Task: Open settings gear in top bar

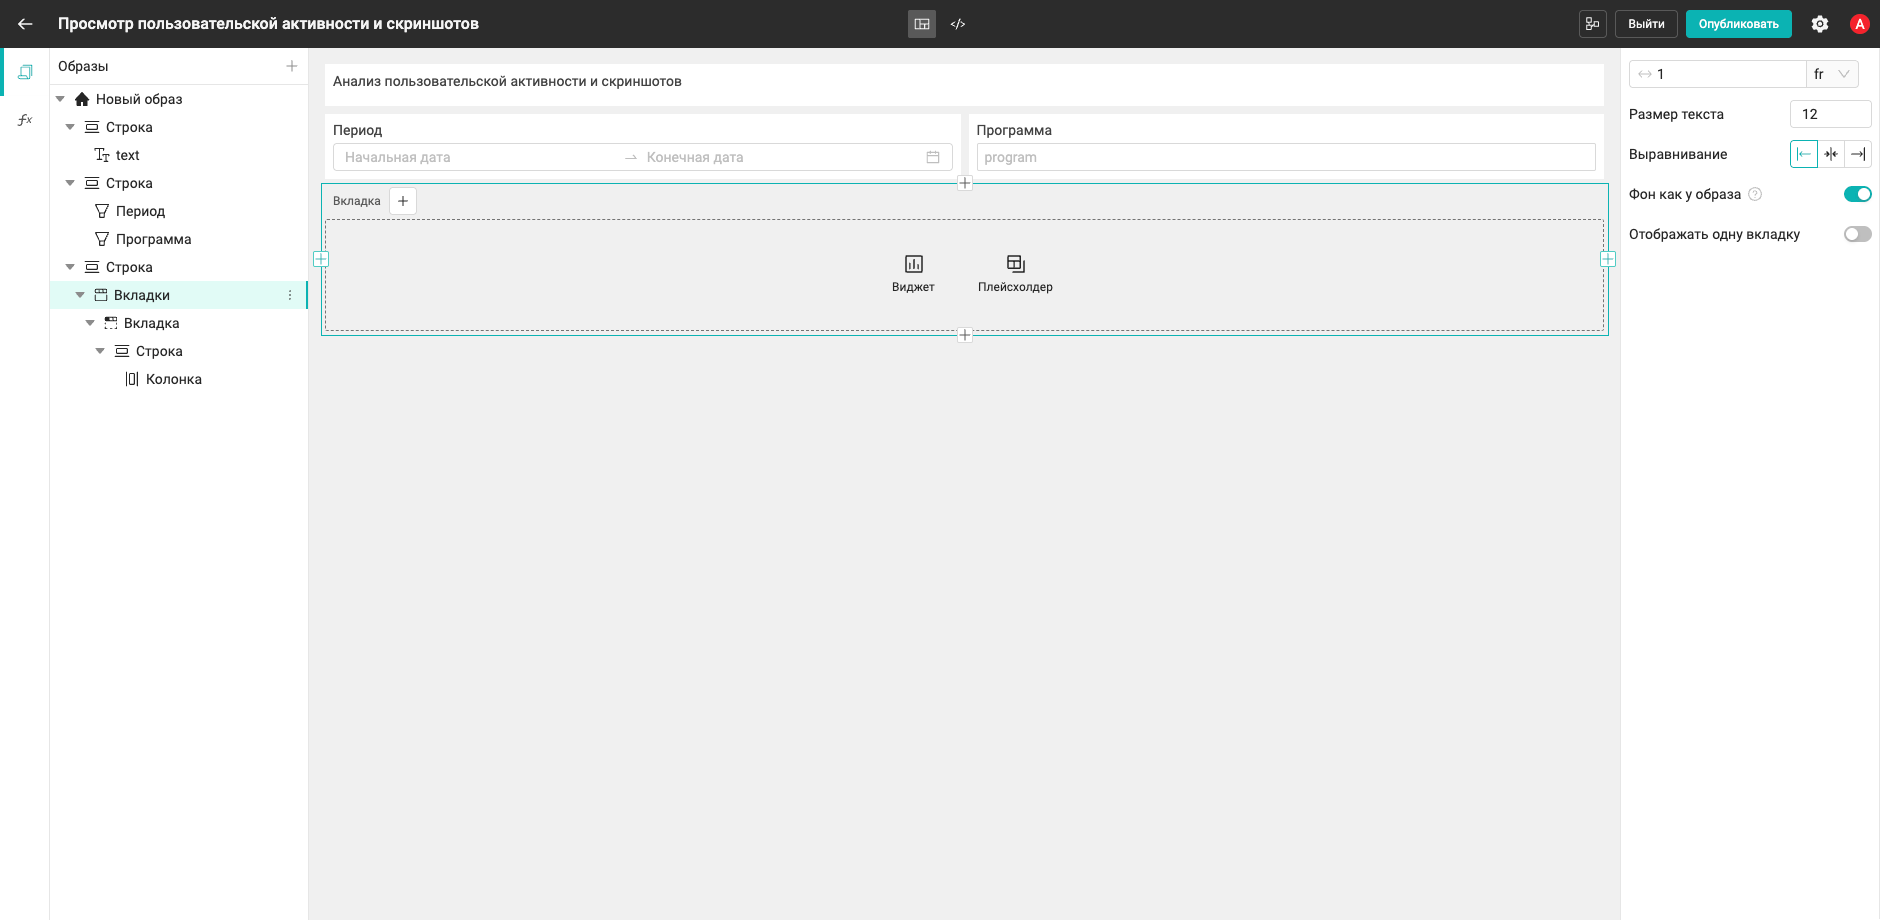Action: [1820, 24]
